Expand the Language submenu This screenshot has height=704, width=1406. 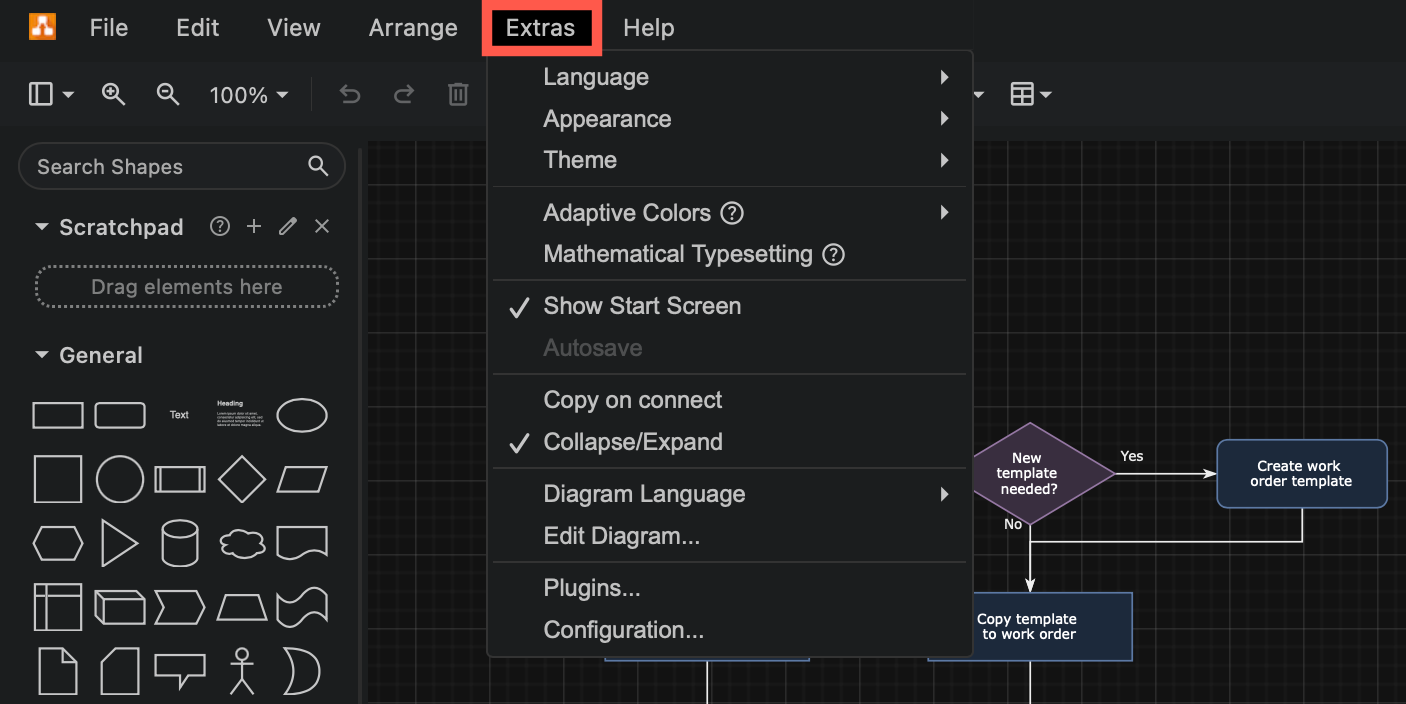[596, 76]
